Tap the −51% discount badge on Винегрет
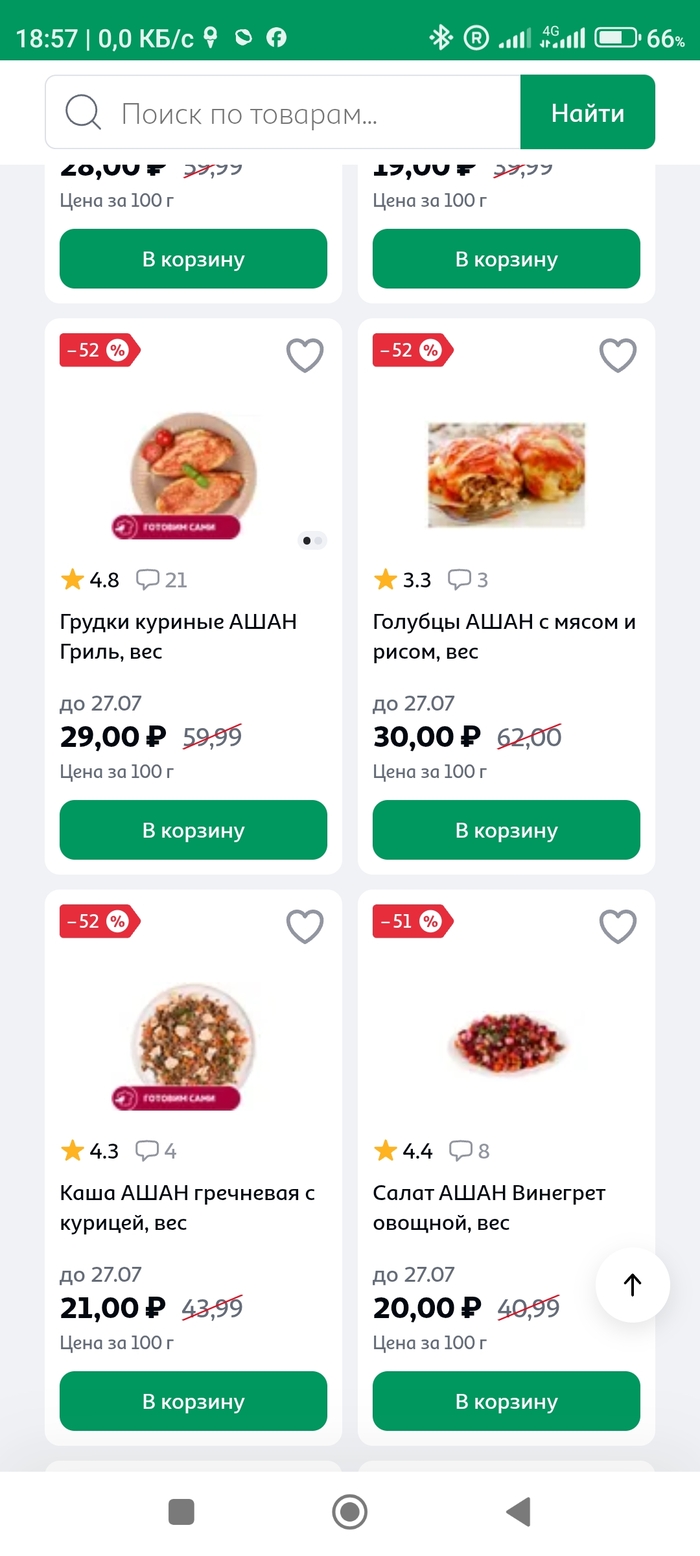 [412, 921]
